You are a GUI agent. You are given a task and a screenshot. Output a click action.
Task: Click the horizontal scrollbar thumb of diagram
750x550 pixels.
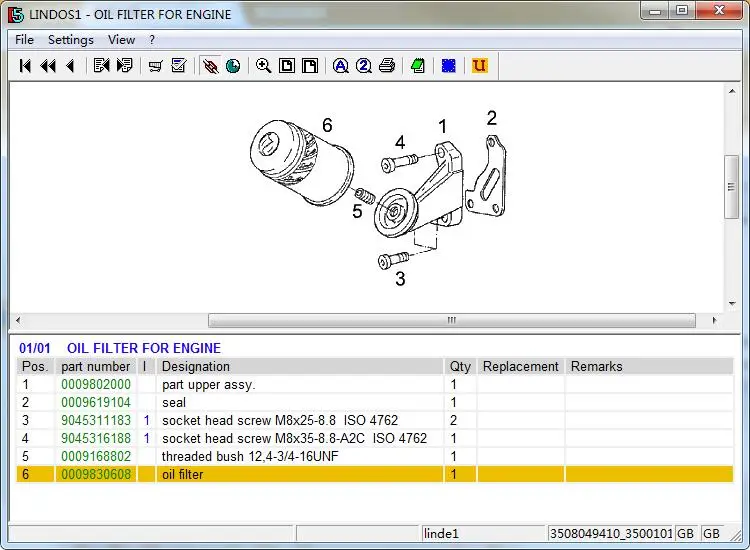pyautogui.click(x=452, y=320)
